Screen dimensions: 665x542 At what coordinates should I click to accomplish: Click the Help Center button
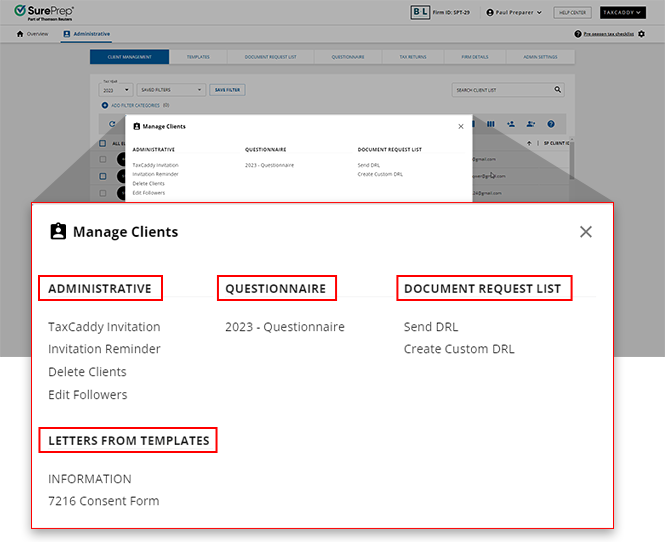pyautogui.click(x=572, y=13)
